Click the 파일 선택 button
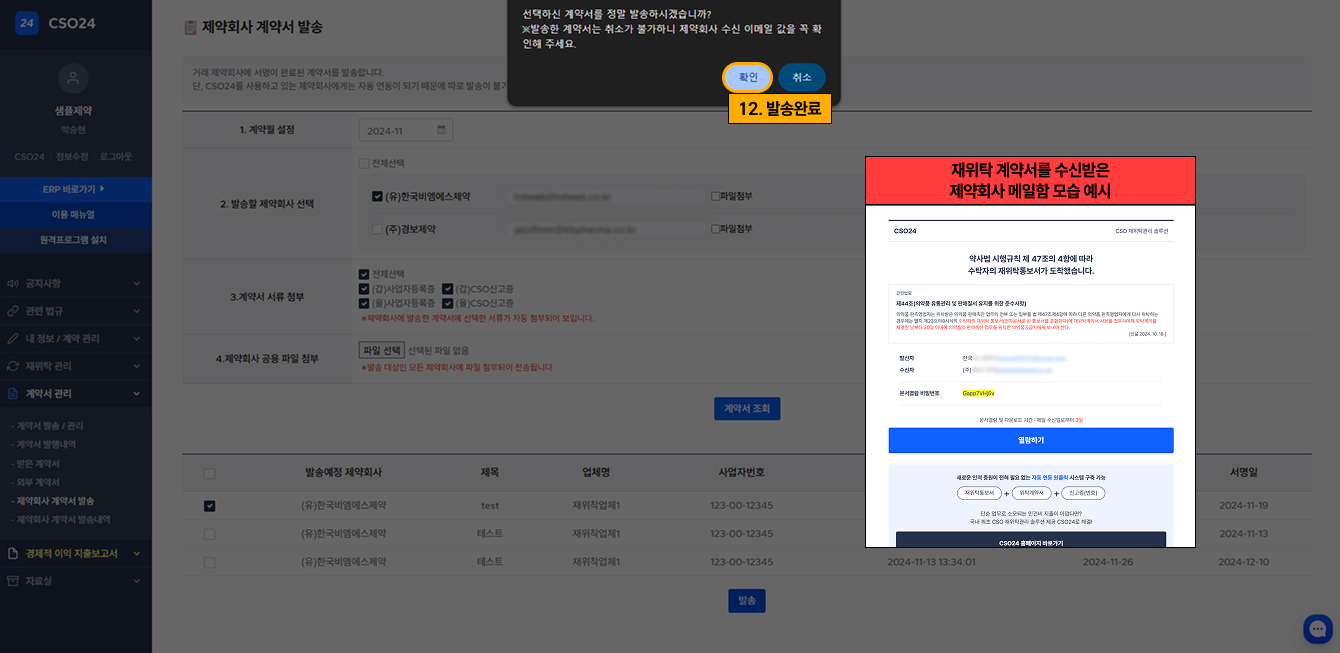Image resolution: width=1340 pixels, height=653 pixels. tap(381, 350)
